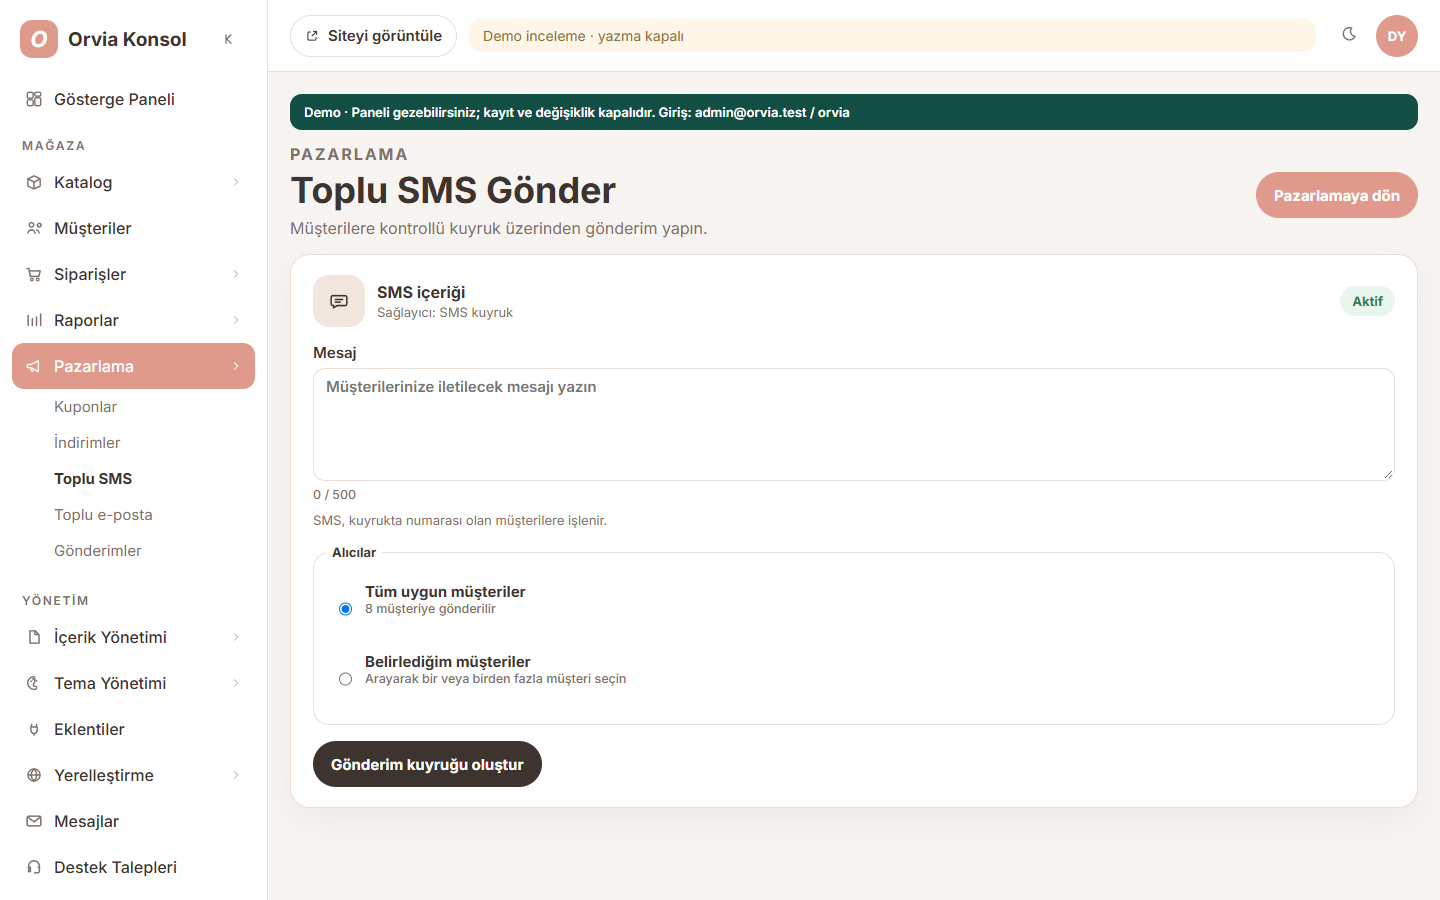Click the Pazarlama megaphone icon
Image resolution: width=1440 pixels, height=900 pixels.
[34, 366]
